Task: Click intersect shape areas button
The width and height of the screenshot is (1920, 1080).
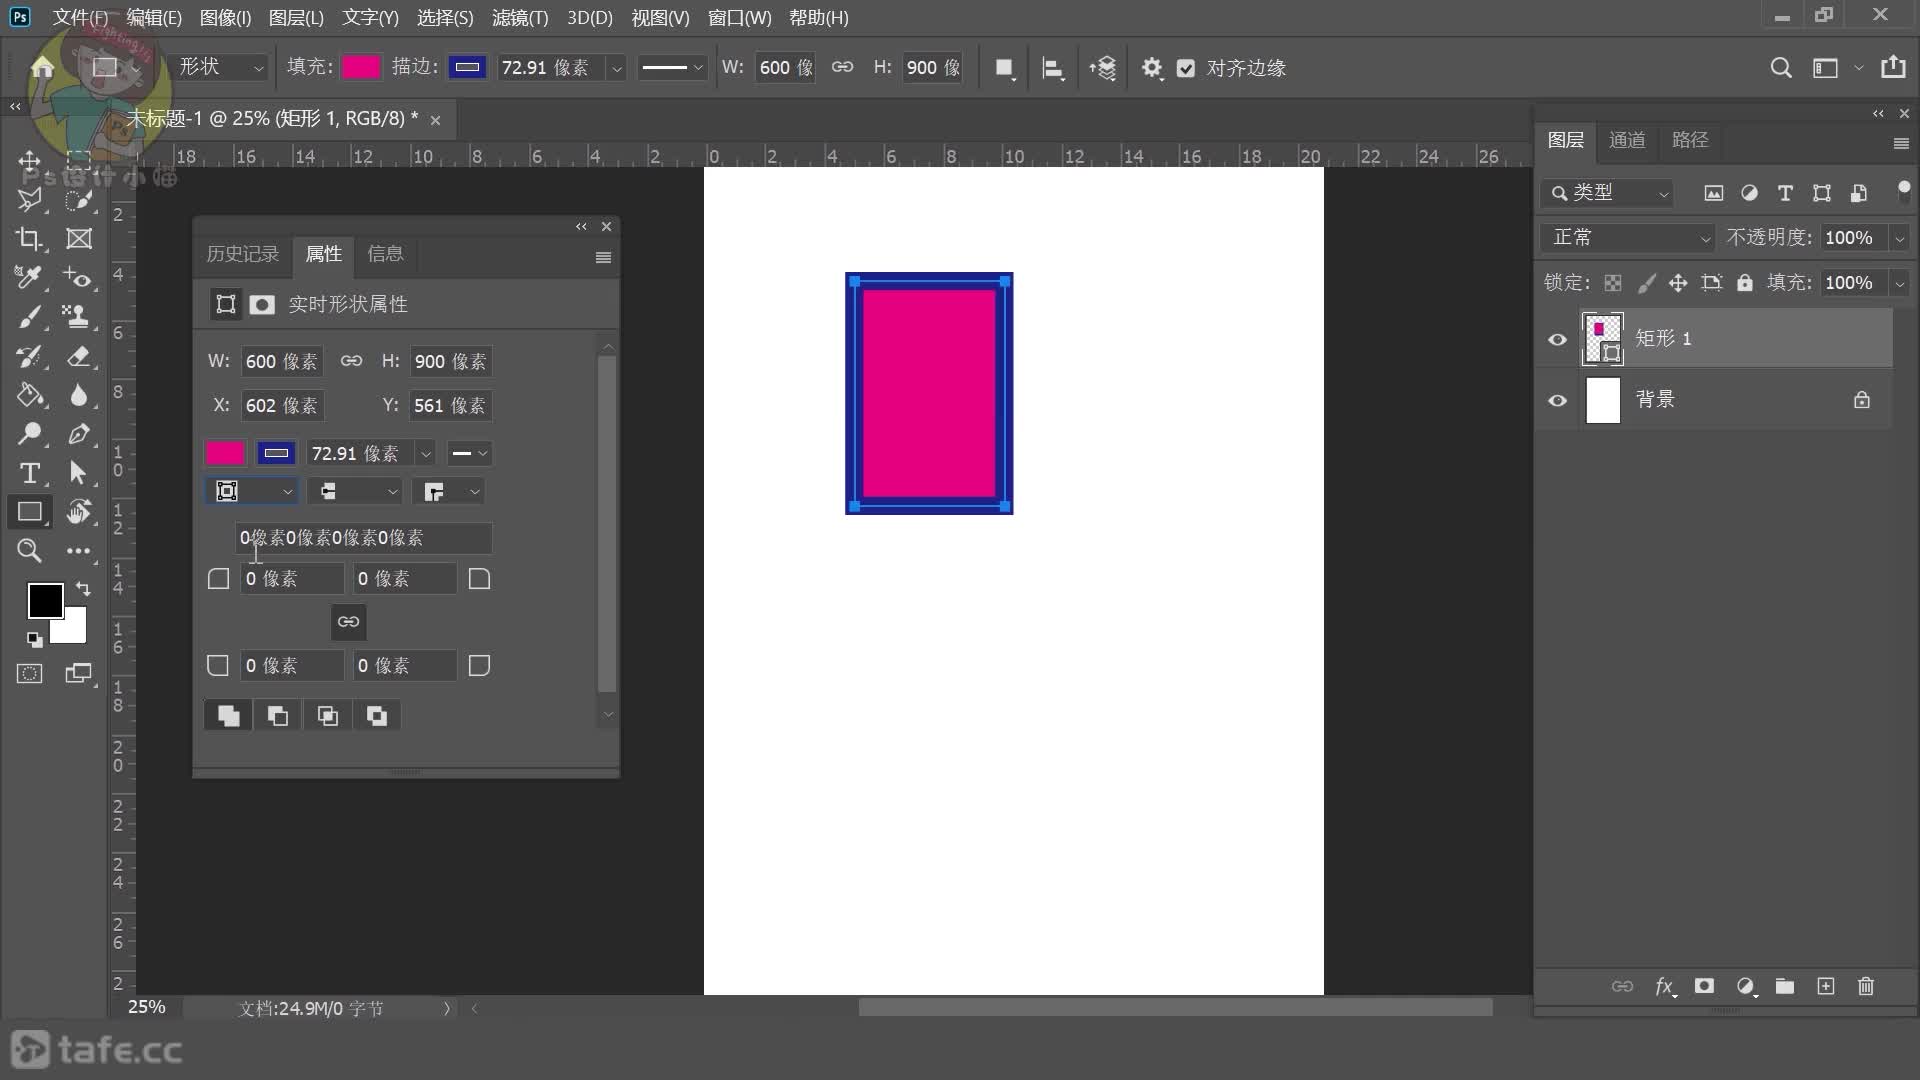Action: (x=327, y=716)
